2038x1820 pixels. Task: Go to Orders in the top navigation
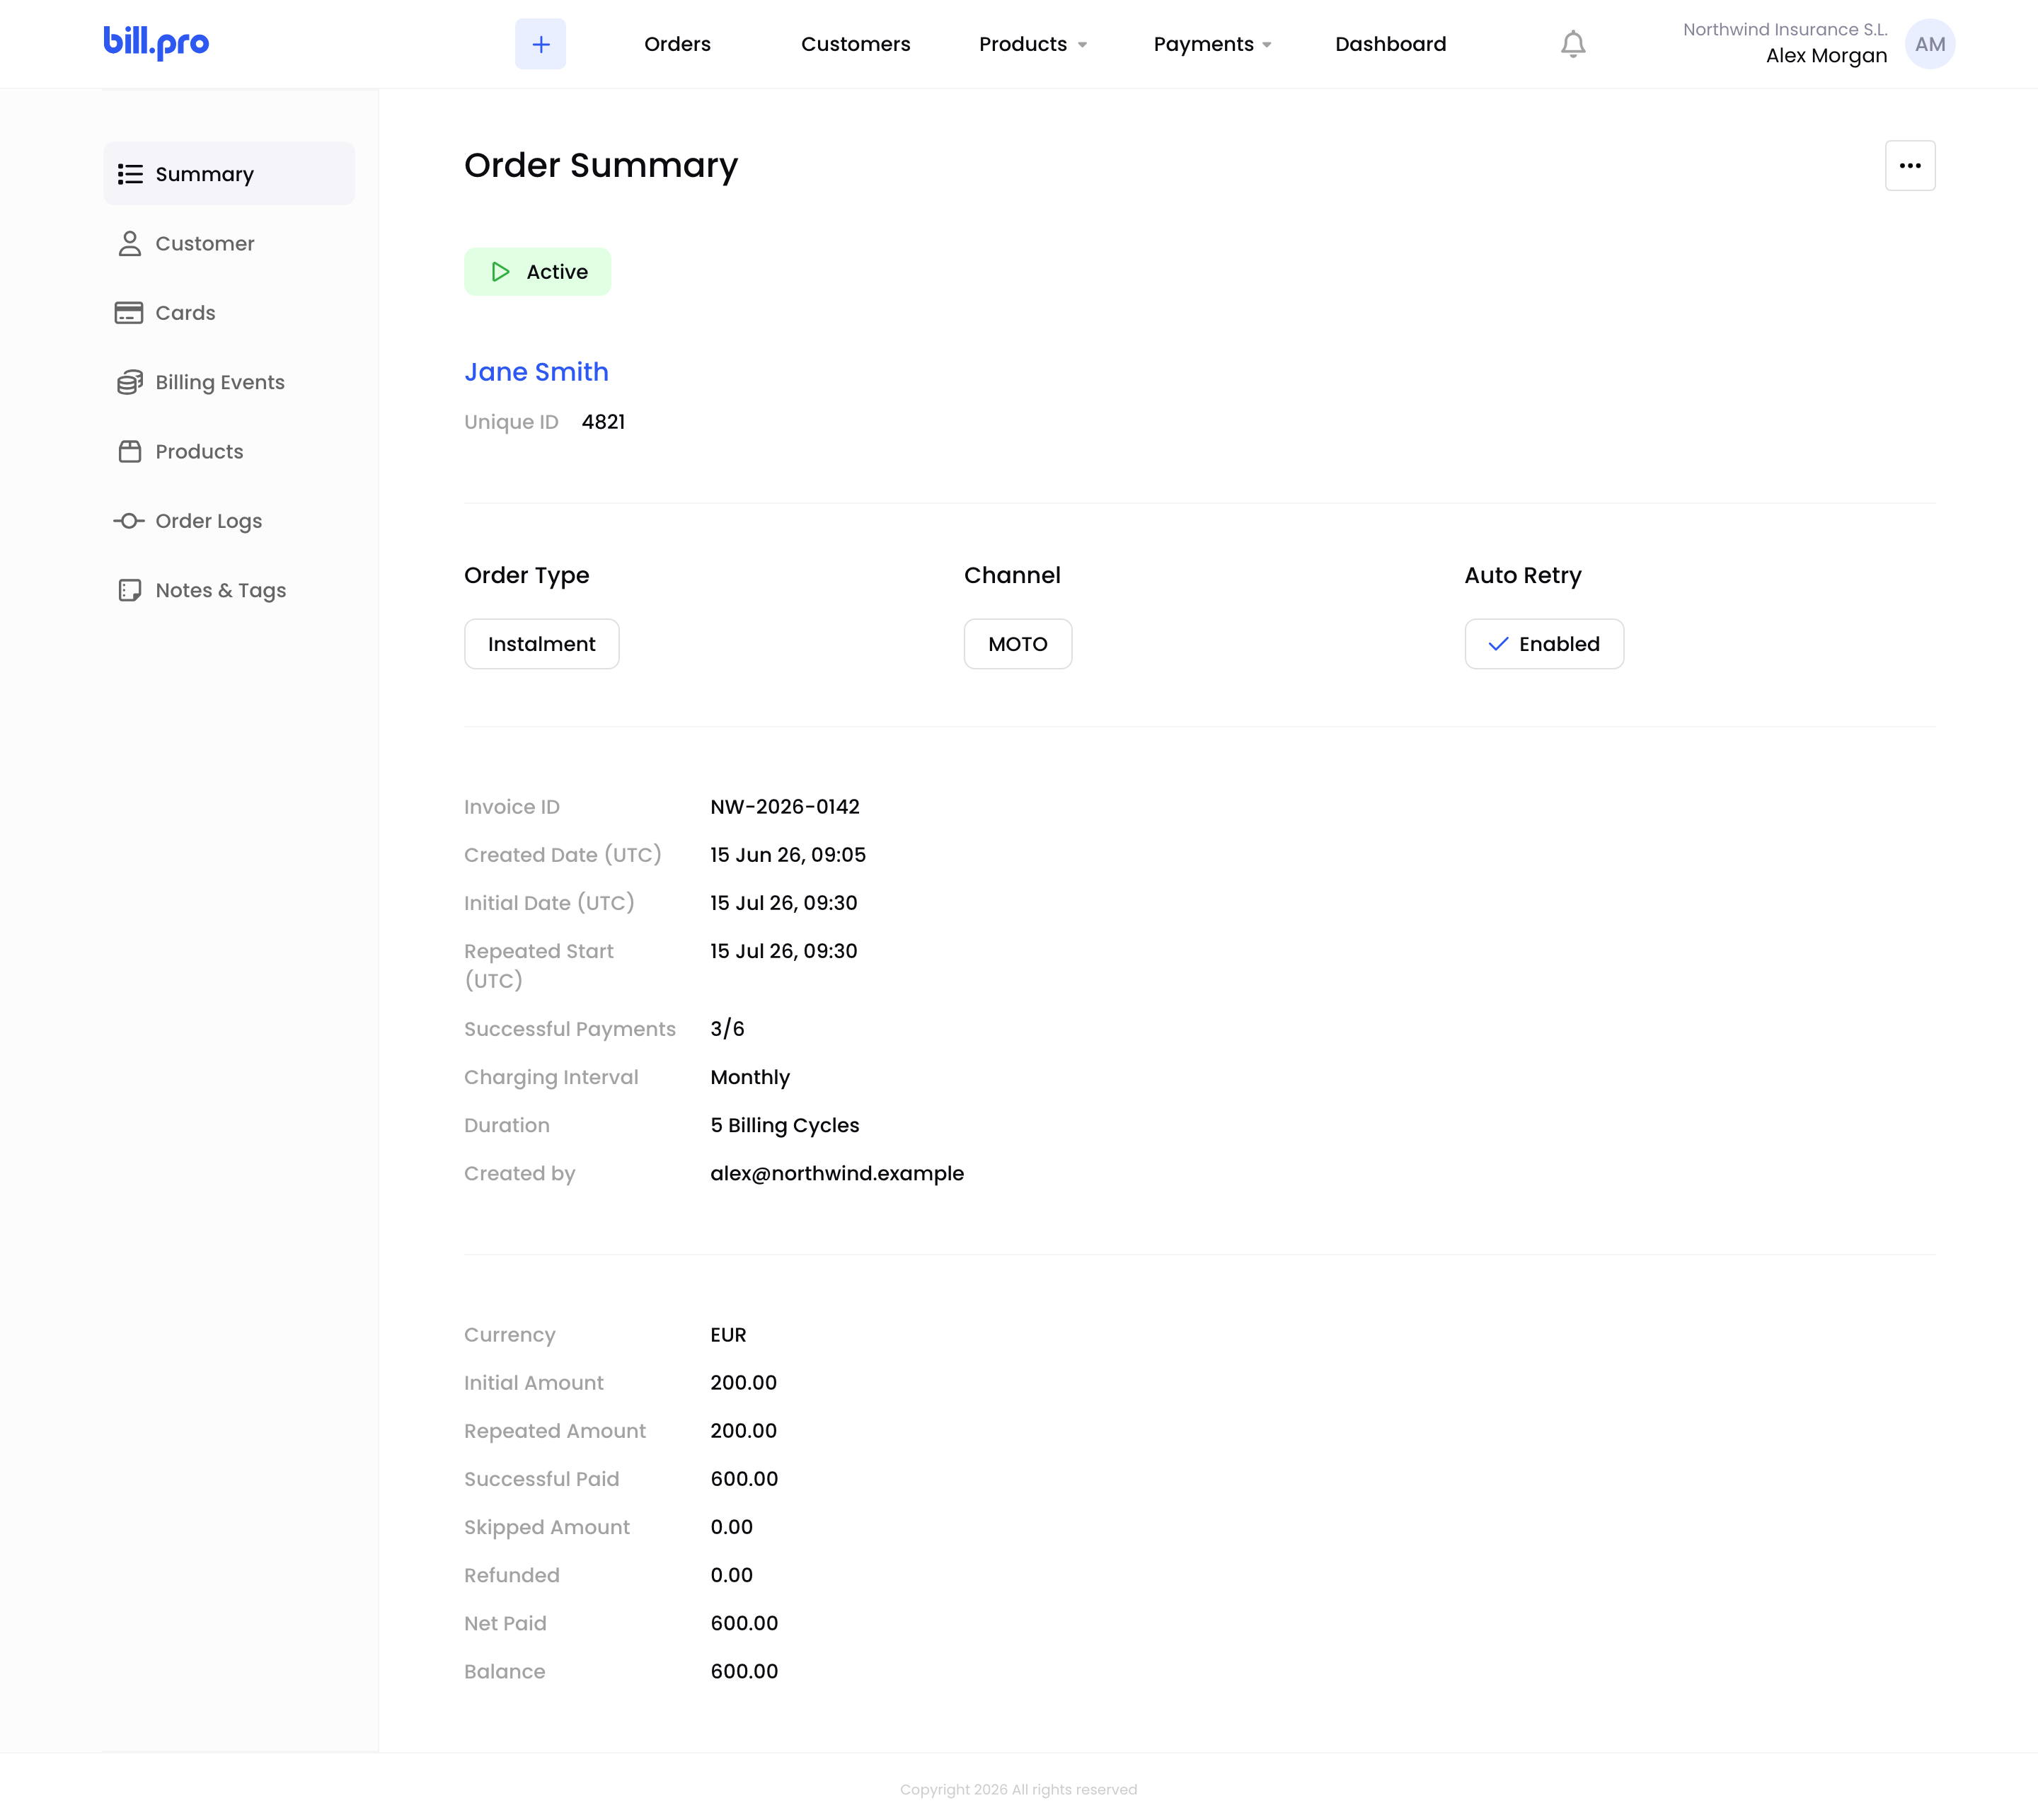click(x=677, y=44)
